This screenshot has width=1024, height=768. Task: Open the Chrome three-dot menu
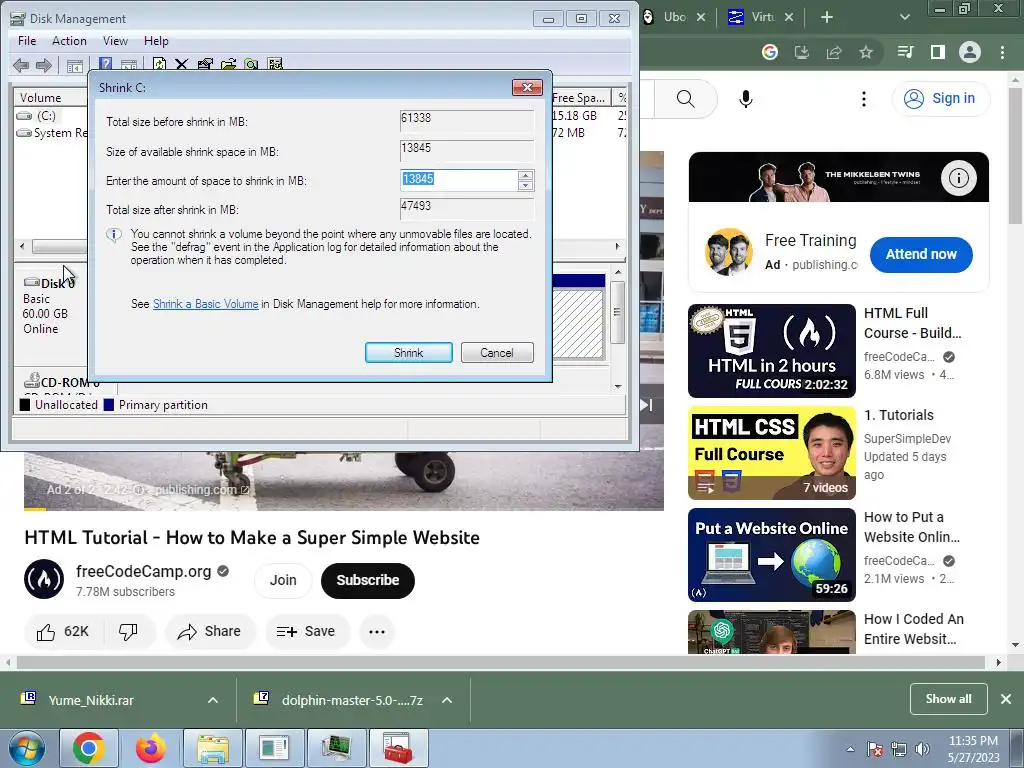coord(1002,52)
